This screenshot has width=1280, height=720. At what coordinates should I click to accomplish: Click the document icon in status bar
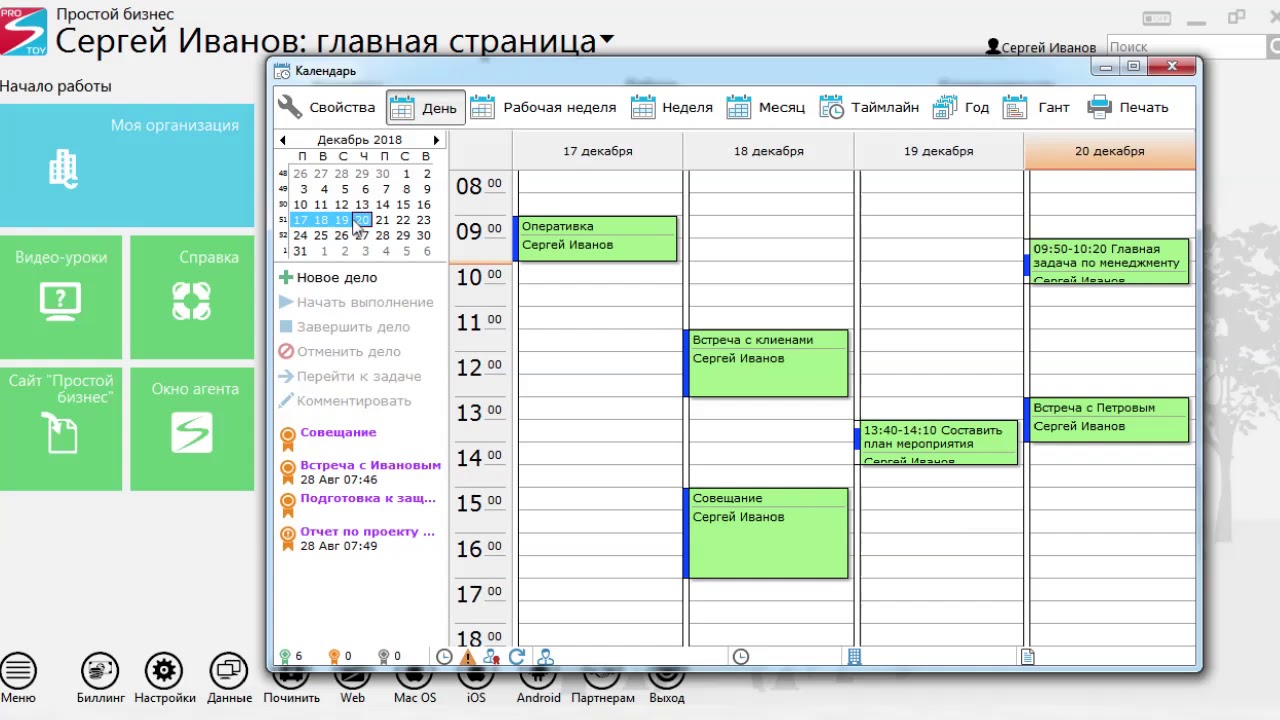[x=1027, y=657]
